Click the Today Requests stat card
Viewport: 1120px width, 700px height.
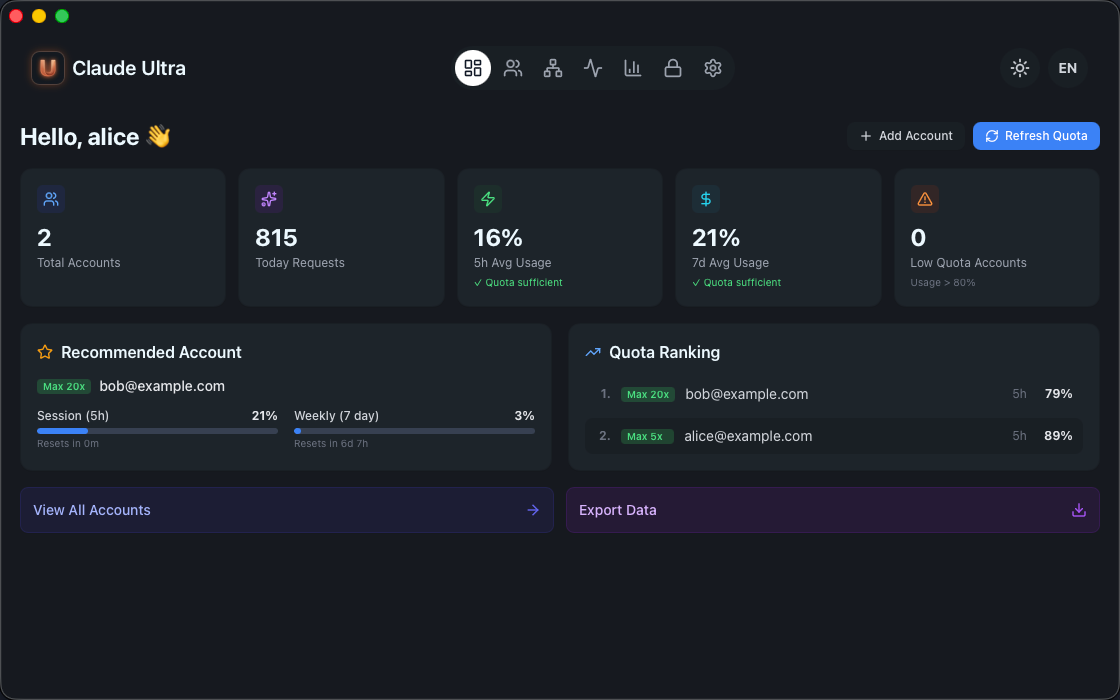coord(340,237)
